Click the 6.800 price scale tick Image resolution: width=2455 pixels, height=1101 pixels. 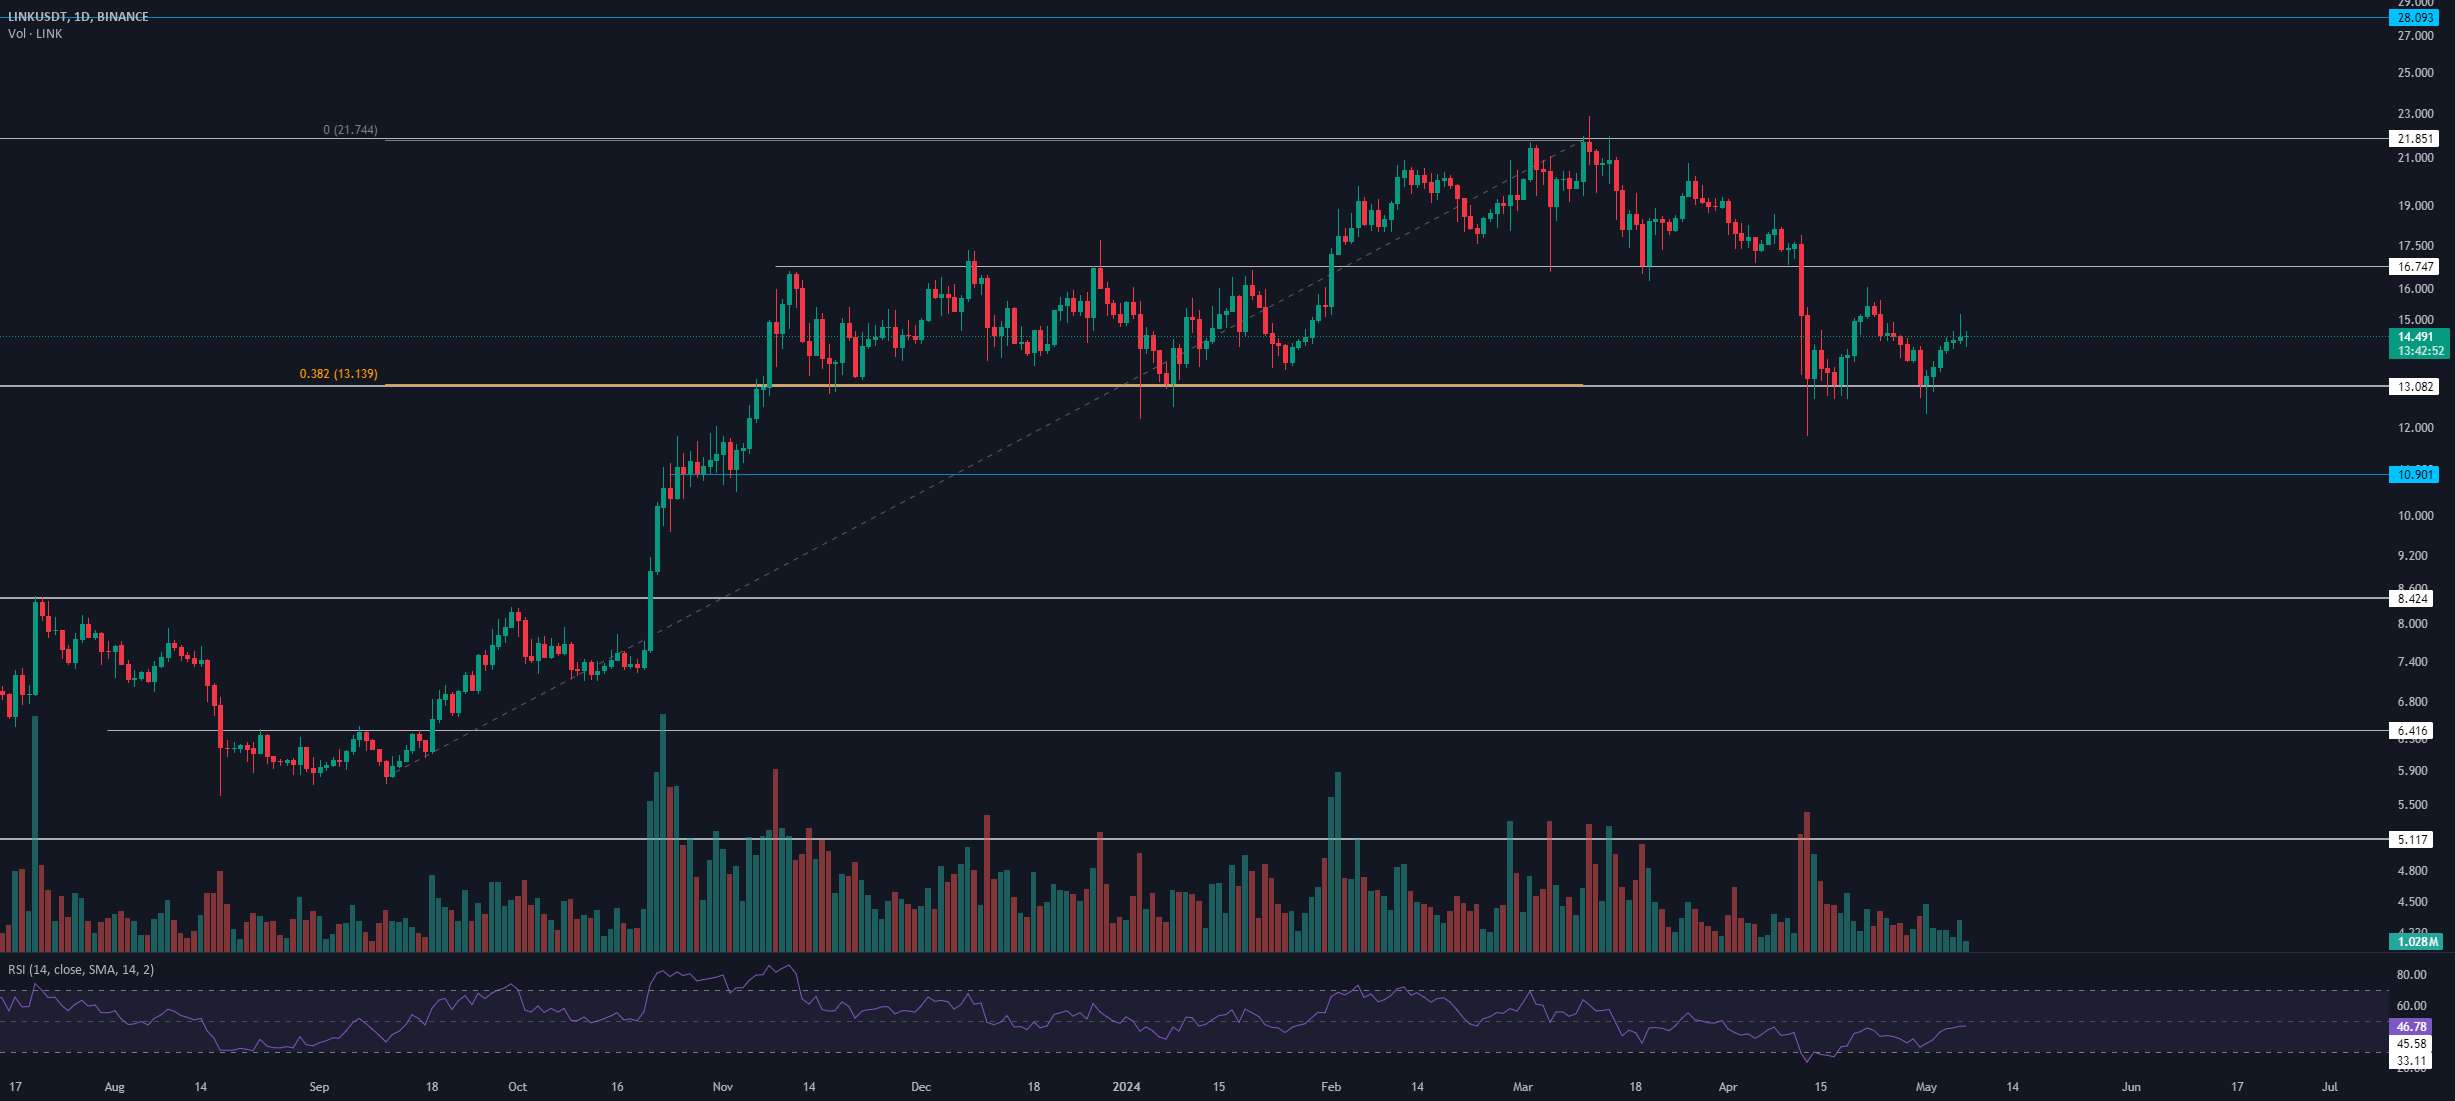tap(2412, 702)
